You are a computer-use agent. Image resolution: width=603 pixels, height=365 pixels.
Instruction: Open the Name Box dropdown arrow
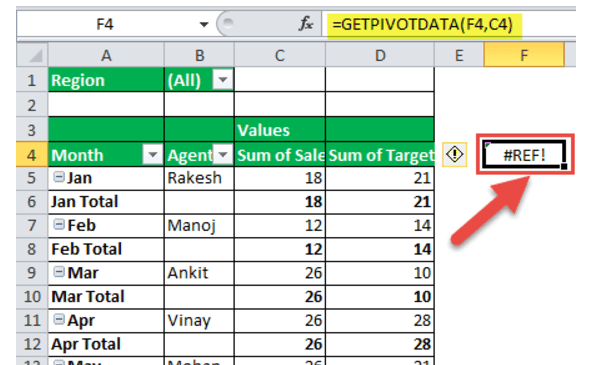(204, 25)
